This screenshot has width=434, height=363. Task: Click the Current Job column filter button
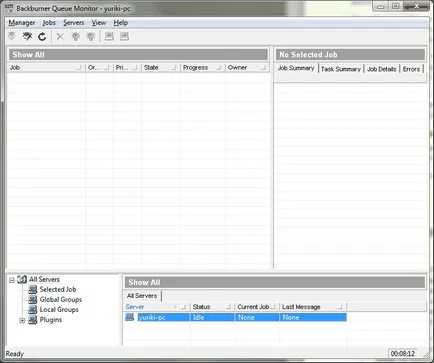click(273, 307)
